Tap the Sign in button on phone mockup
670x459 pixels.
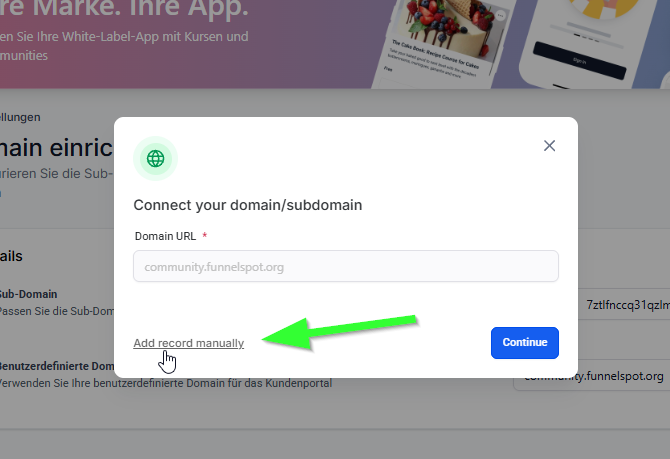pyautogui.click(x=579, y=61)
